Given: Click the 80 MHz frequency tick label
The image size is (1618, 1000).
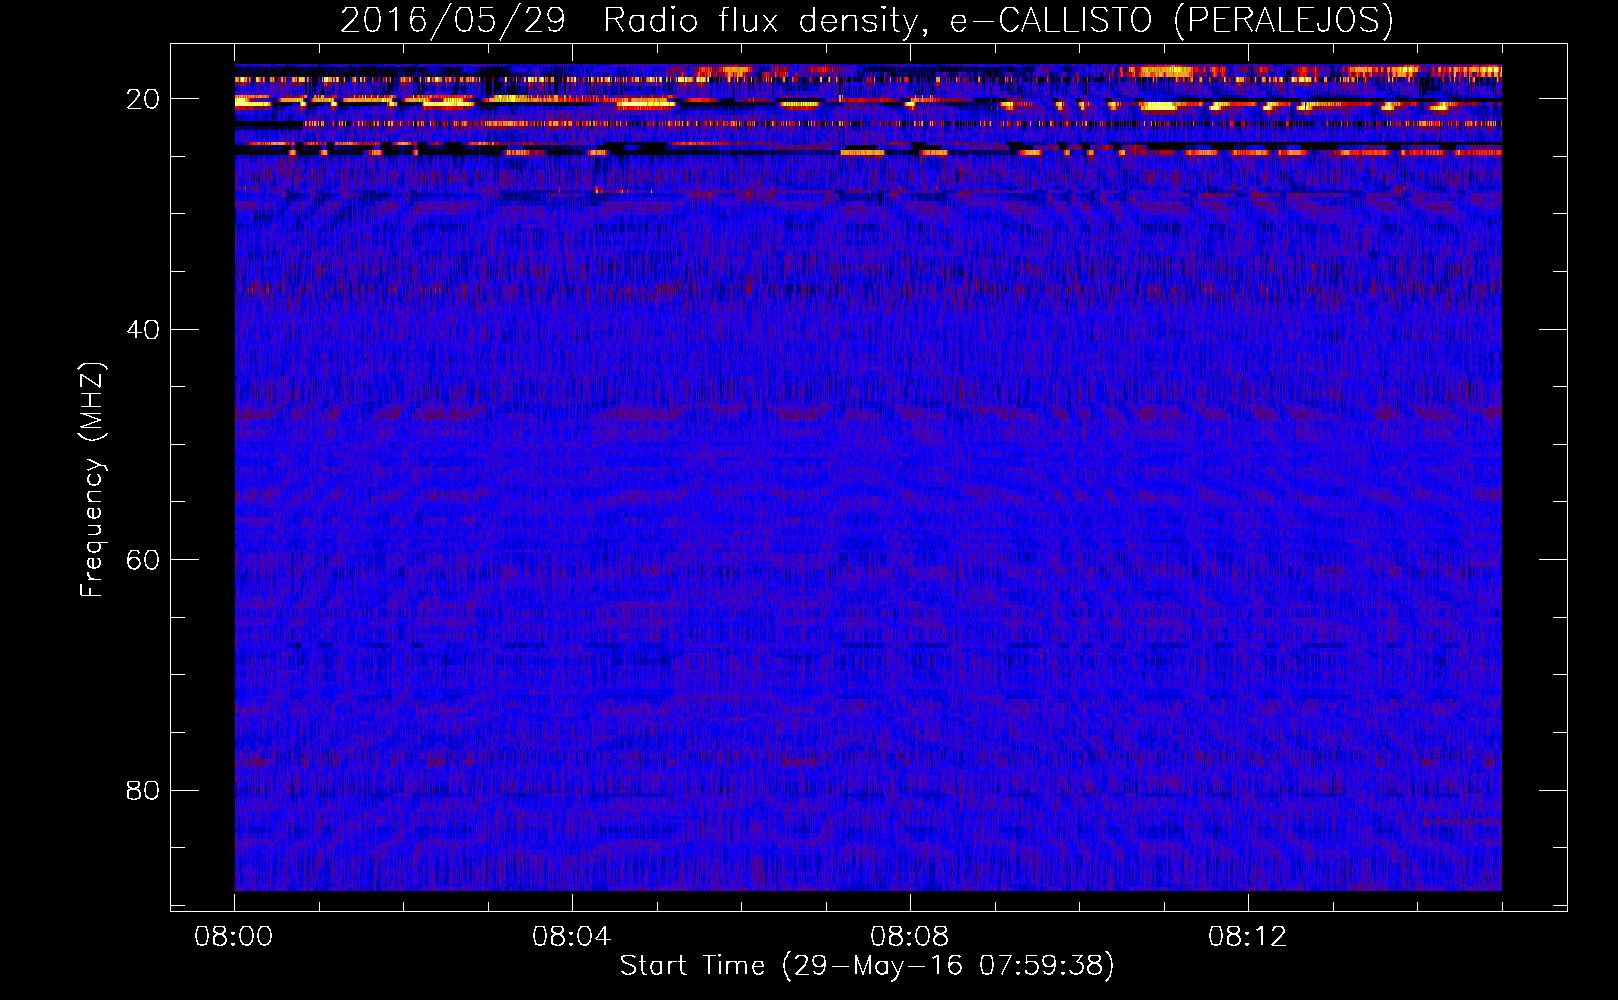Looking at the screenshot, I should 143,790.
